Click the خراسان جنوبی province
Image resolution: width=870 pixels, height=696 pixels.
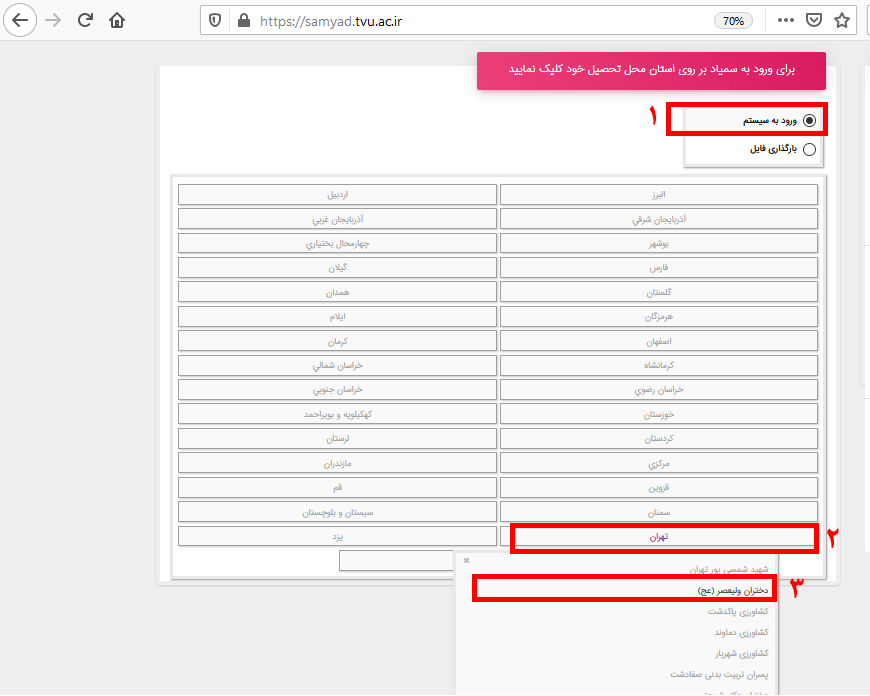coord(337,390)
